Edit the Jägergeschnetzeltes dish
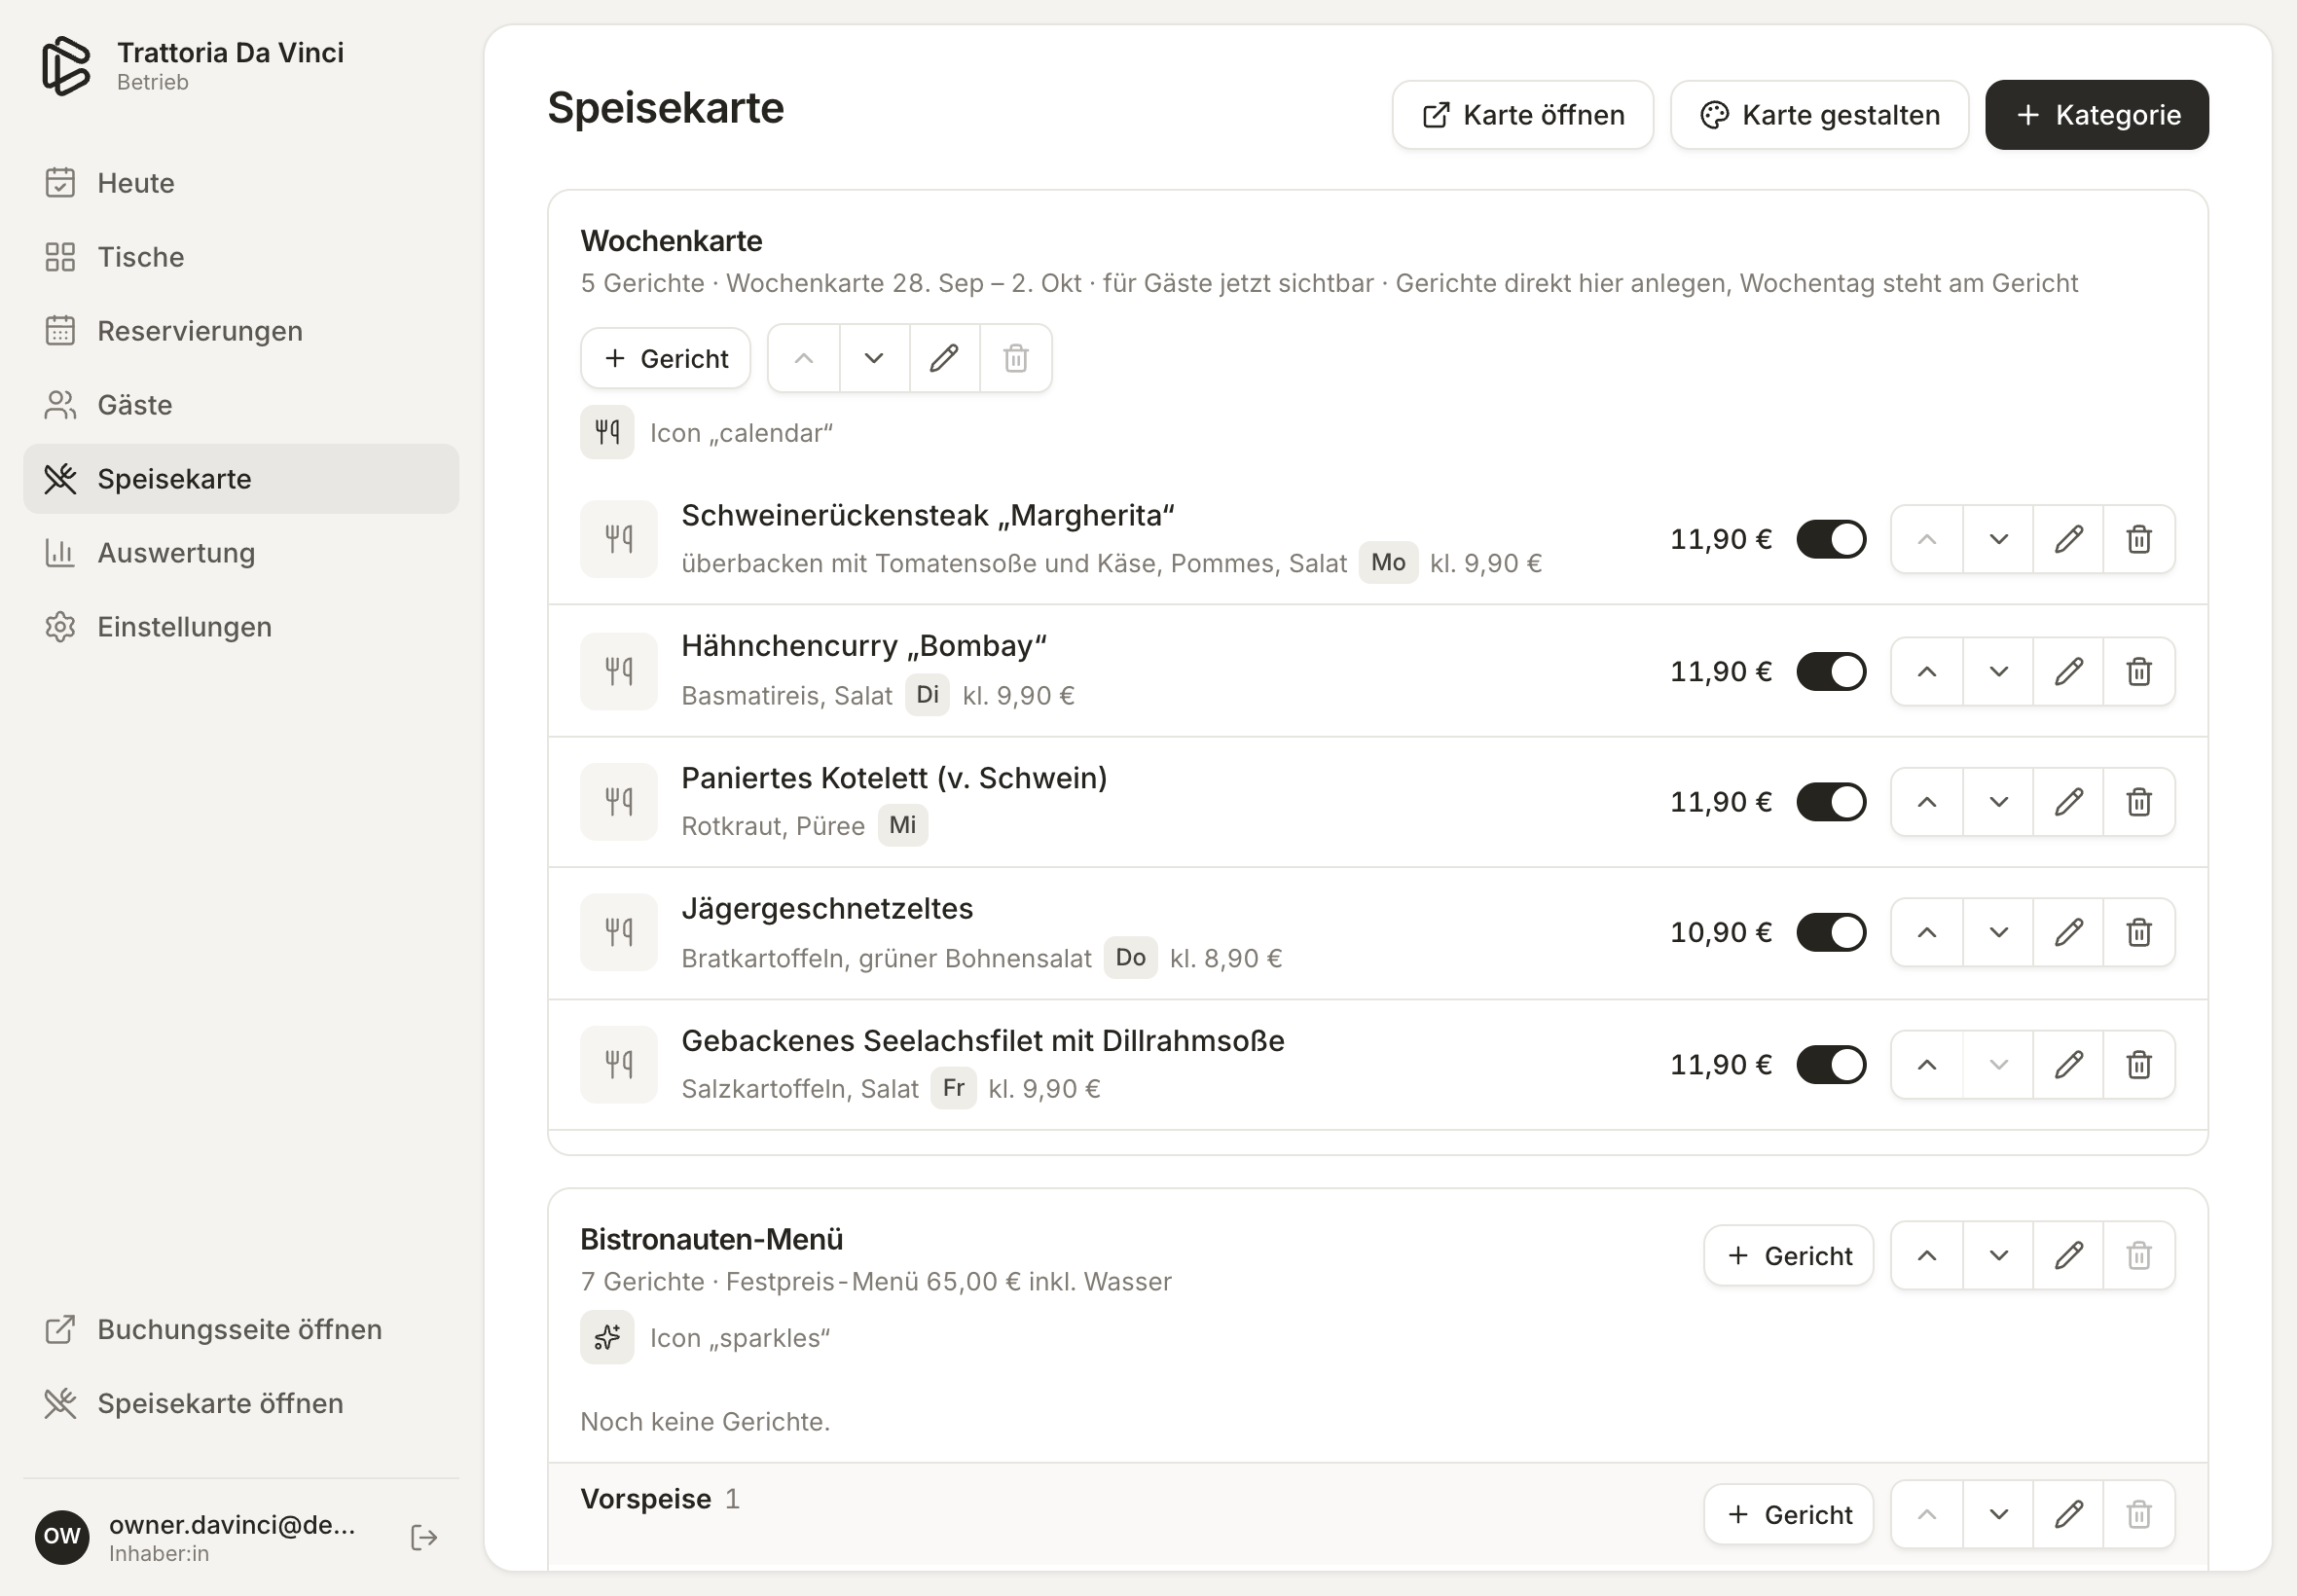The width and height of the screenshot is (2297, 1596). click(2068, 932)
